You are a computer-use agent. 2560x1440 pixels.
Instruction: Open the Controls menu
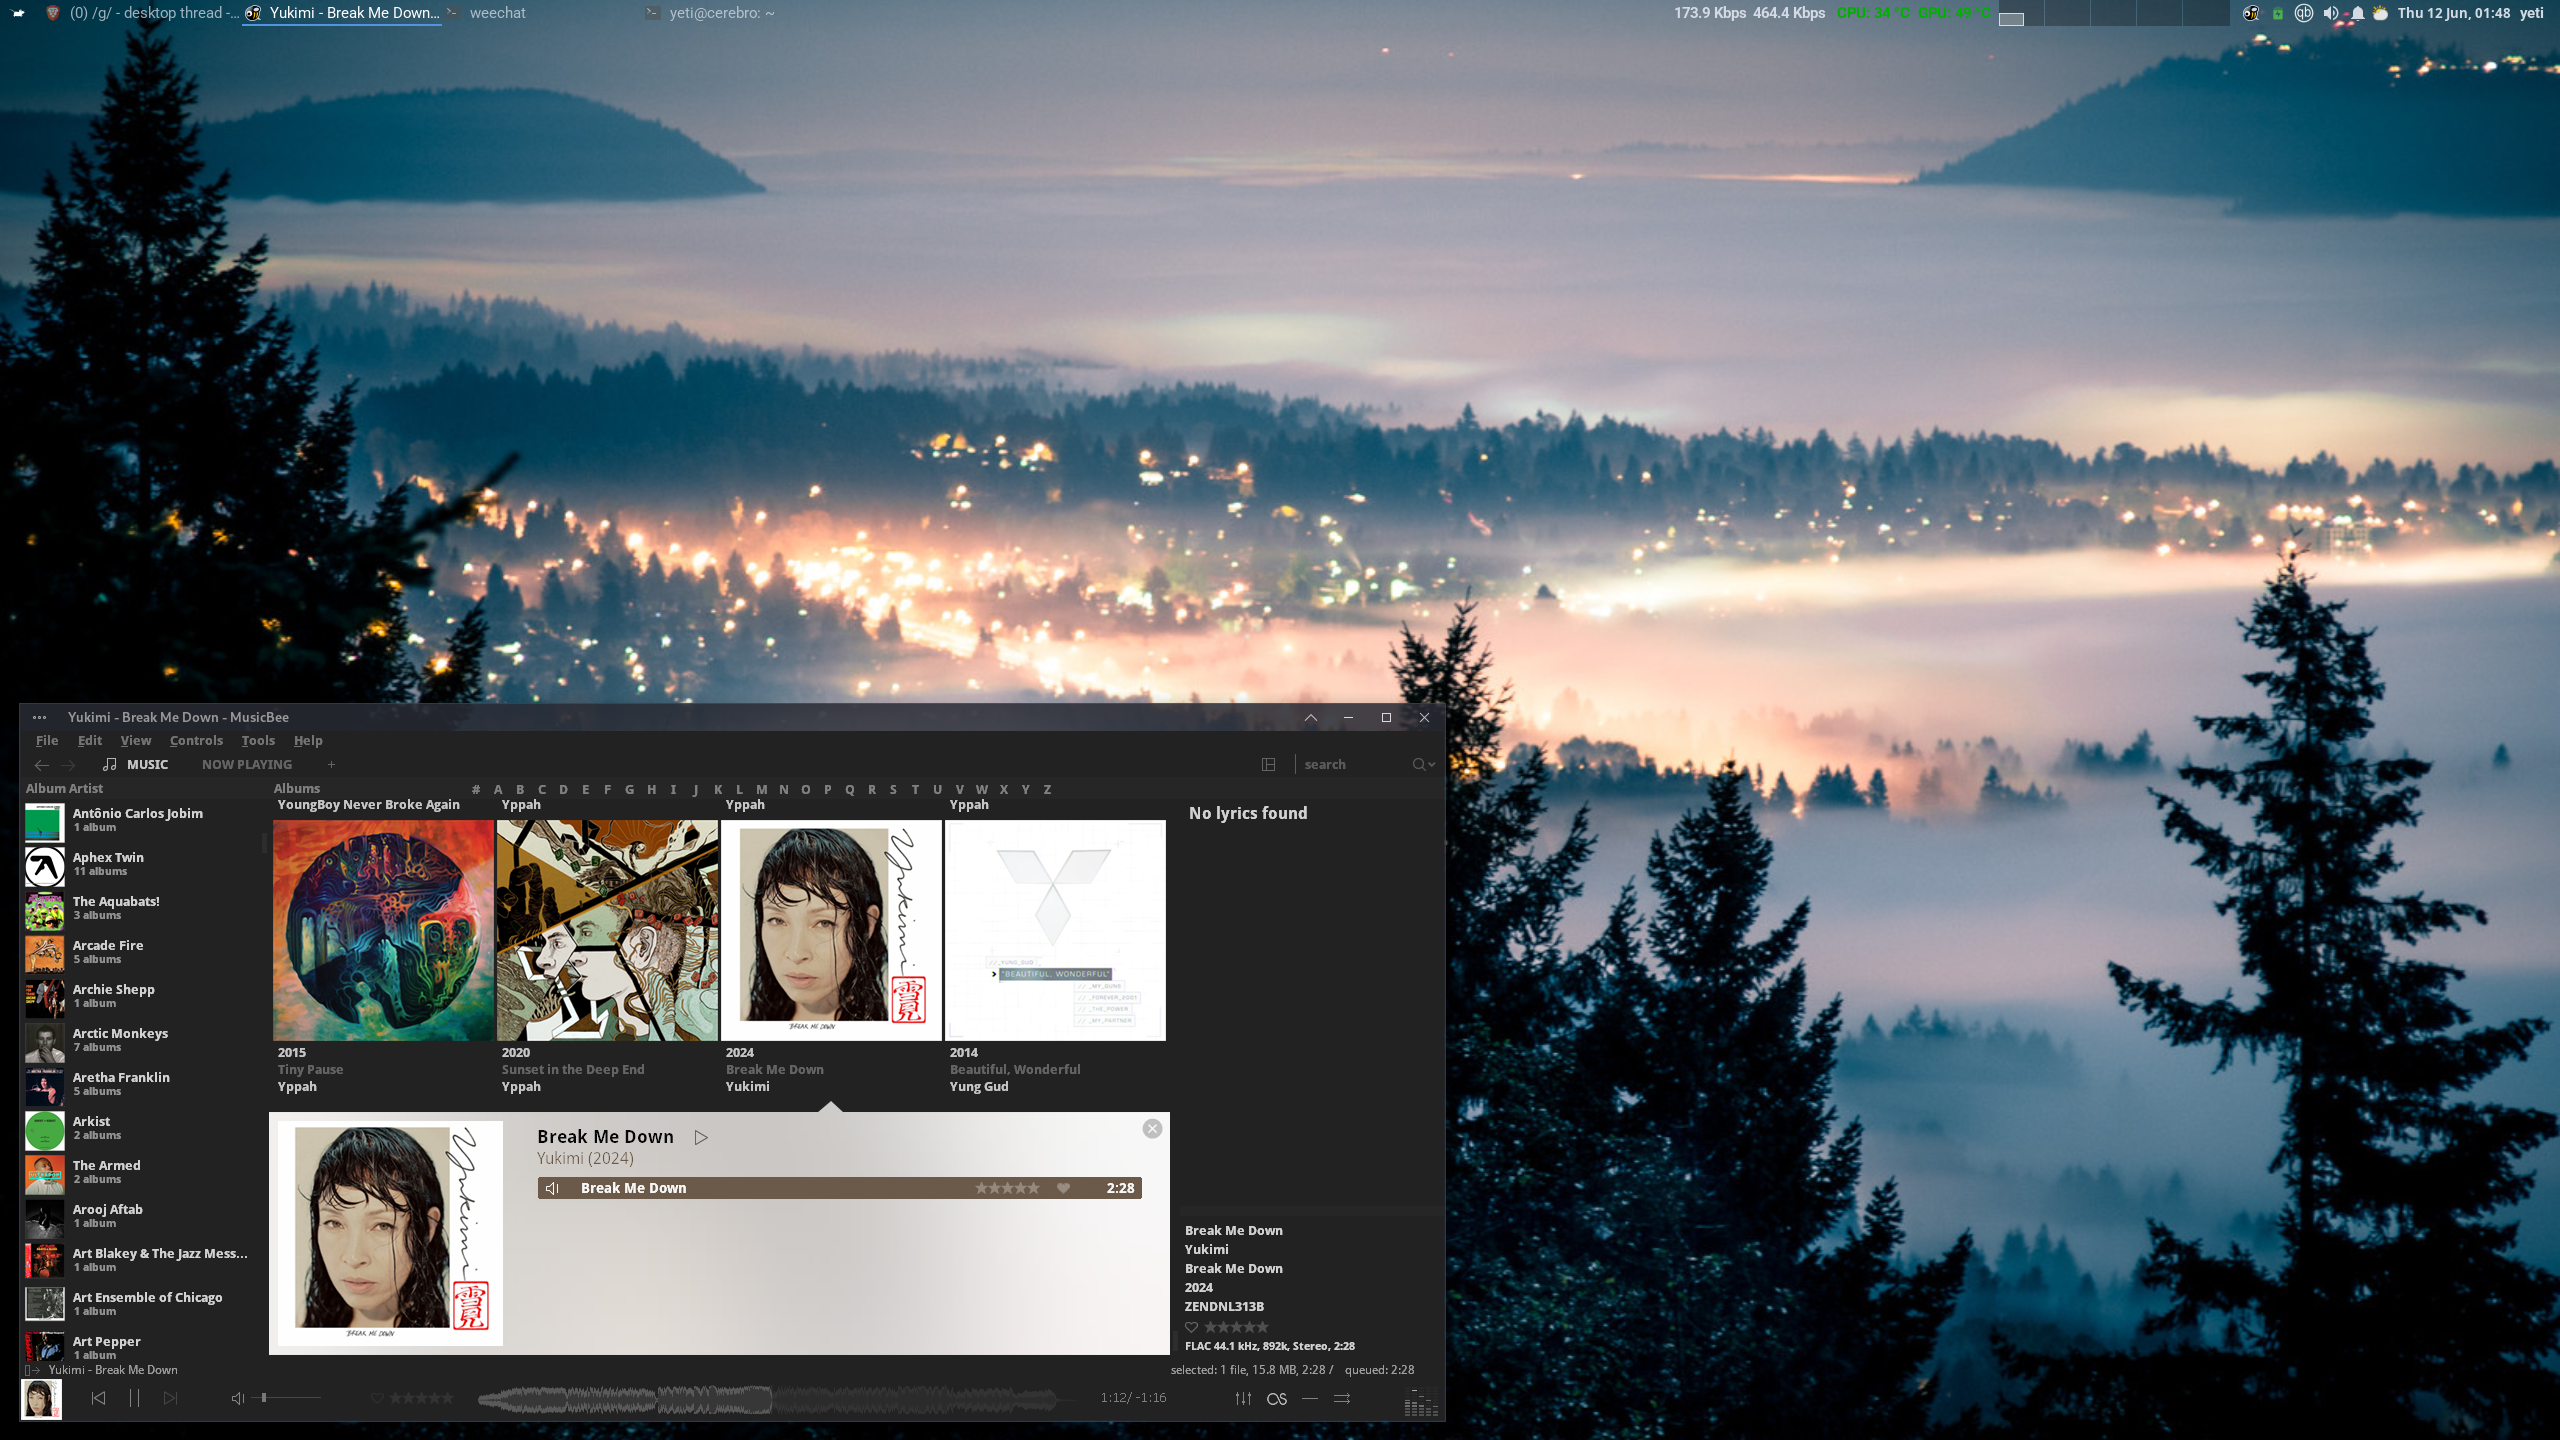pos(196,740)
